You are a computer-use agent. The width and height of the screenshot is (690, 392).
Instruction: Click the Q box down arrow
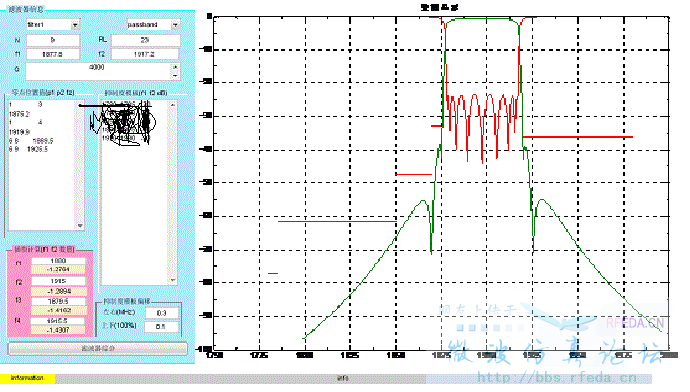tap(176, 76)
